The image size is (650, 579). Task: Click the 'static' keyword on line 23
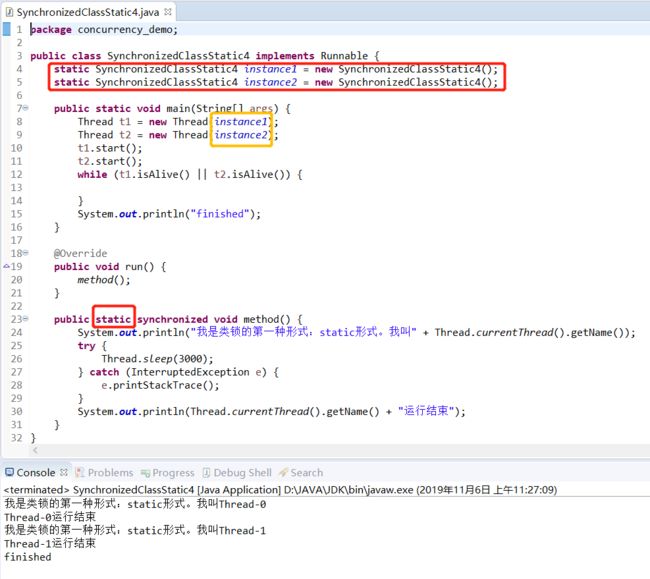pos(113,319)
